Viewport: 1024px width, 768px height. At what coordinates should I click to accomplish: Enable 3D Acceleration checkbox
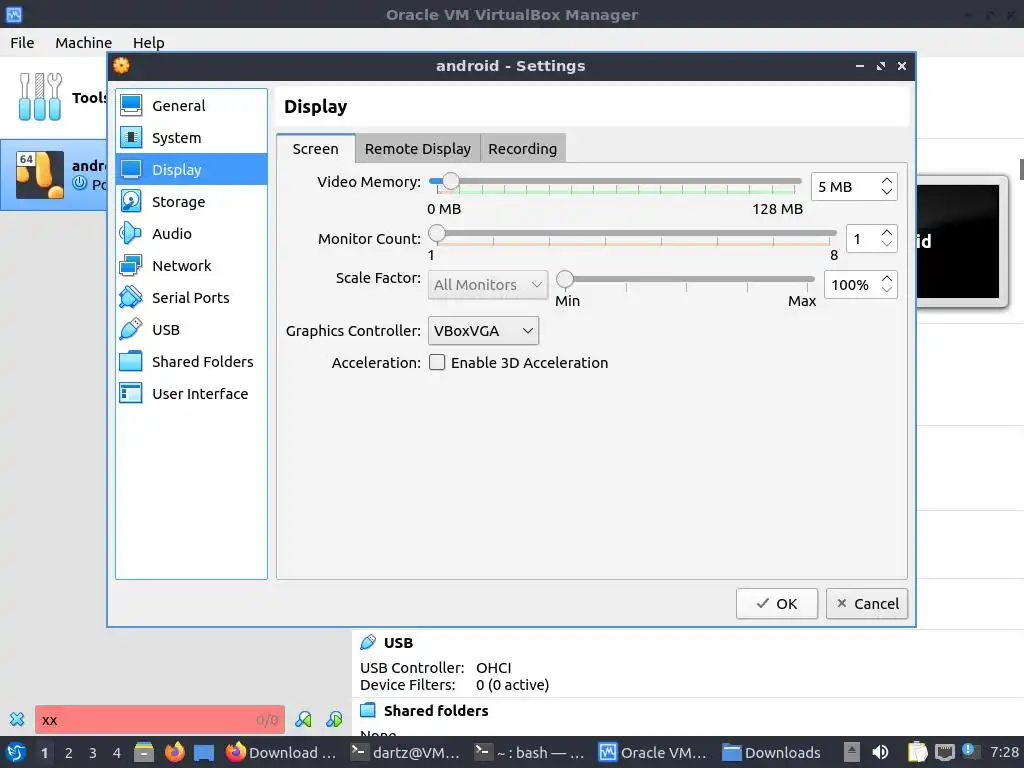(437, 362)
